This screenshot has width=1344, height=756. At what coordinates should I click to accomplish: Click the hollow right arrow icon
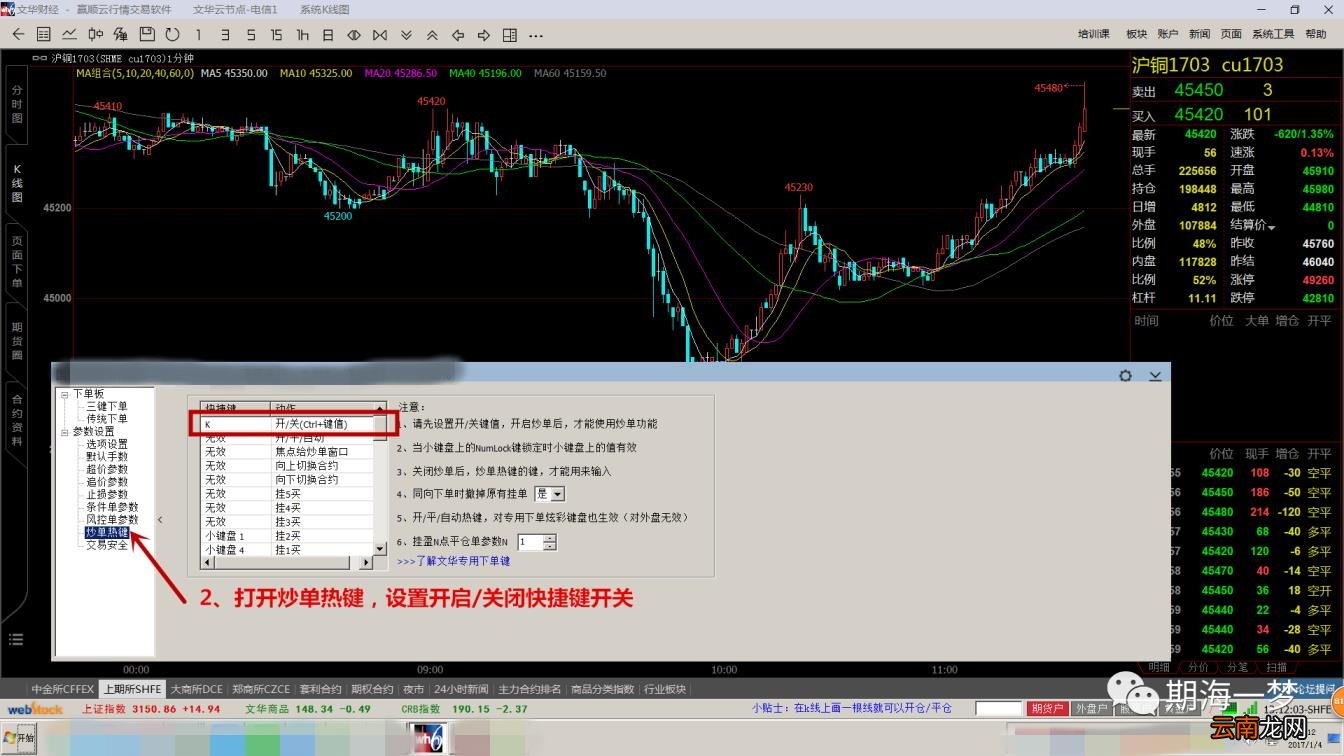click(484, 35)
